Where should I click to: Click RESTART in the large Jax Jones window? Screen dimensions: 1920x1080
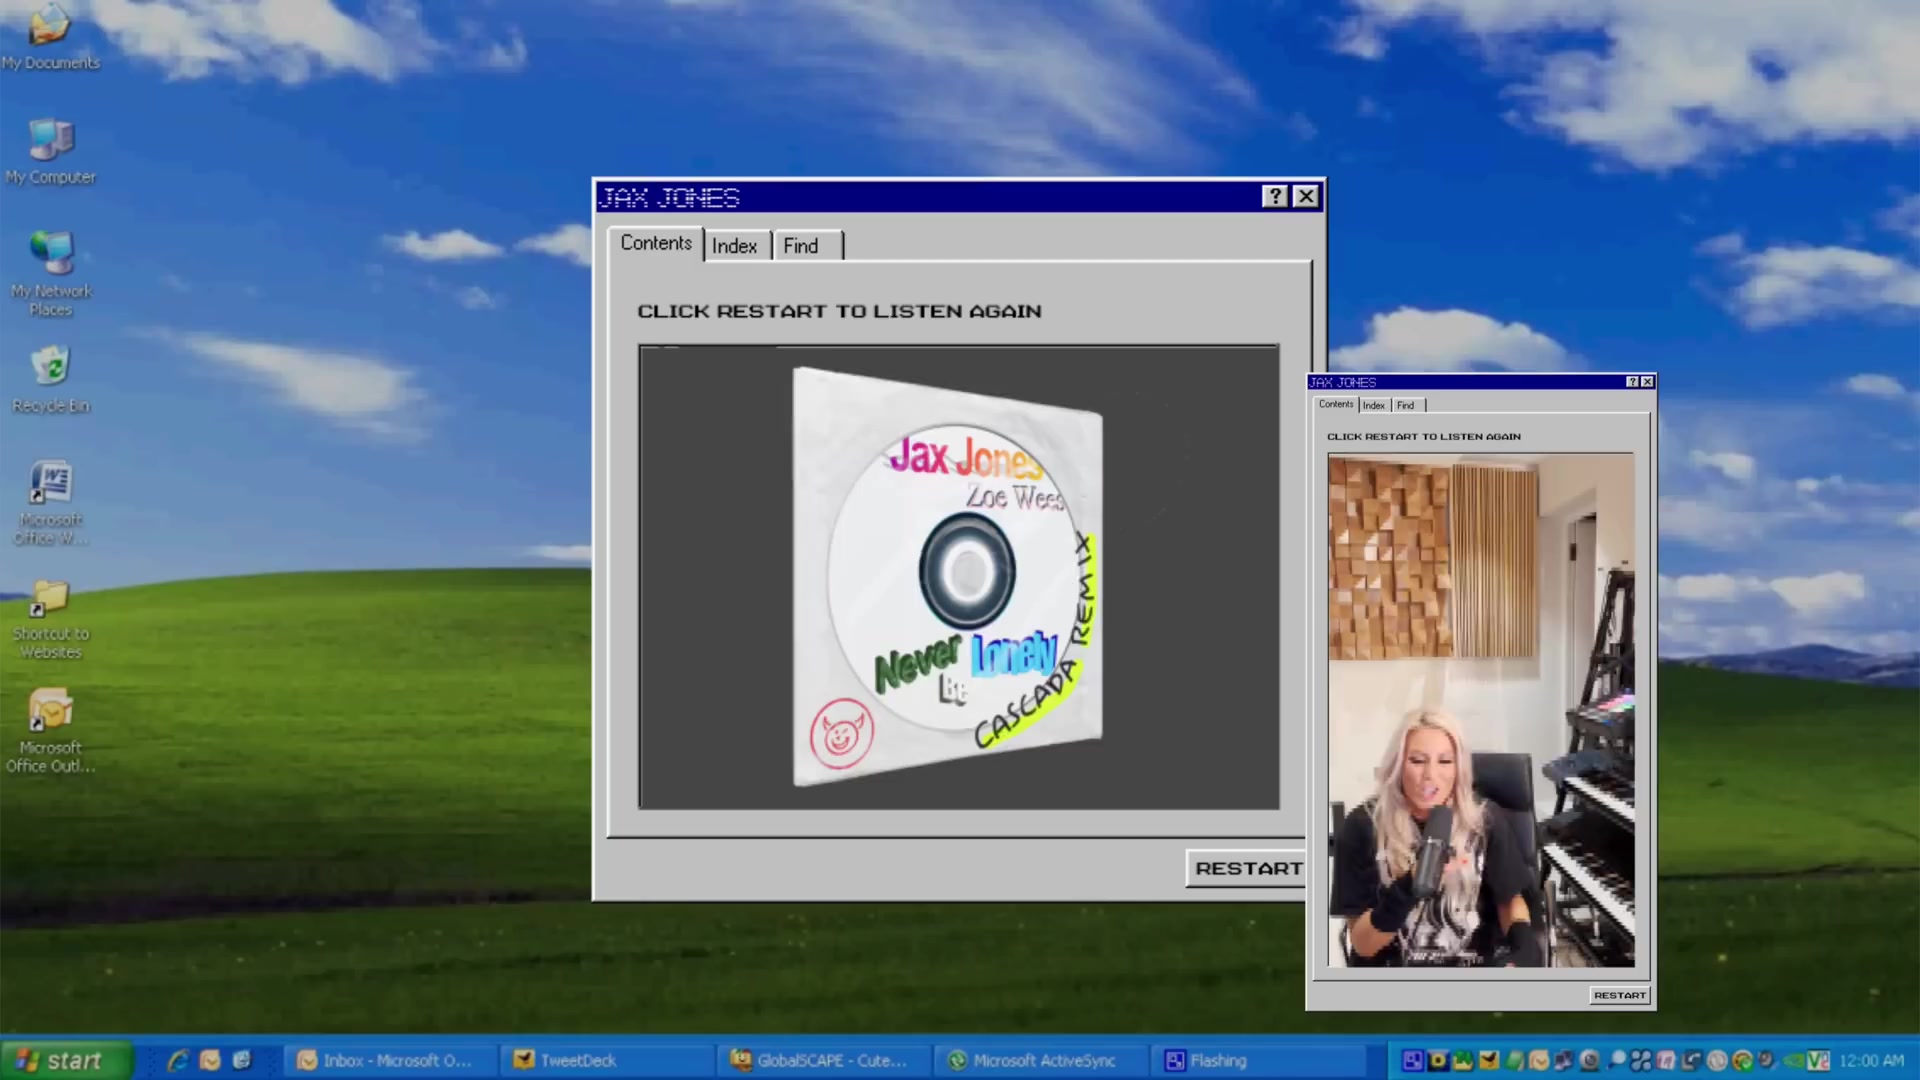pos(1246,868)
